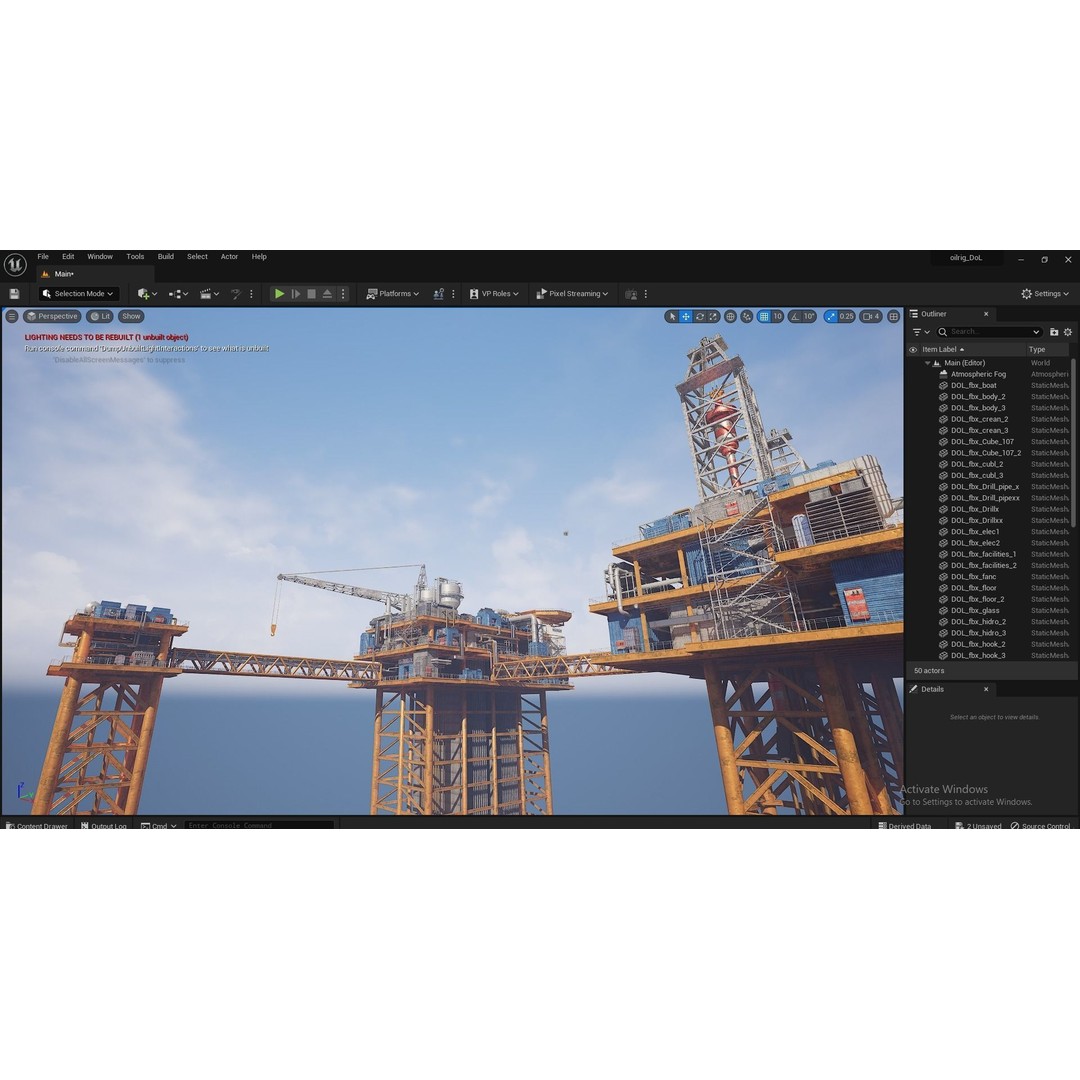
Task: Open the Build menu
Action: click(165, 257)
